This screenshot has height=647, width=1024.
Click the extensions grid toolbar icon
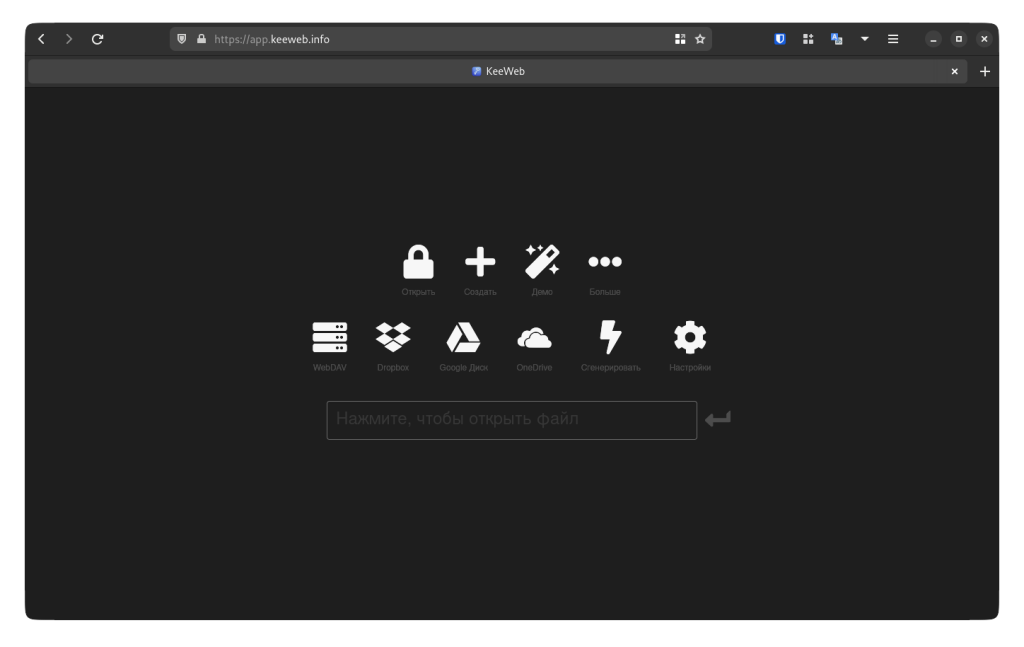[x=808, y=39]
